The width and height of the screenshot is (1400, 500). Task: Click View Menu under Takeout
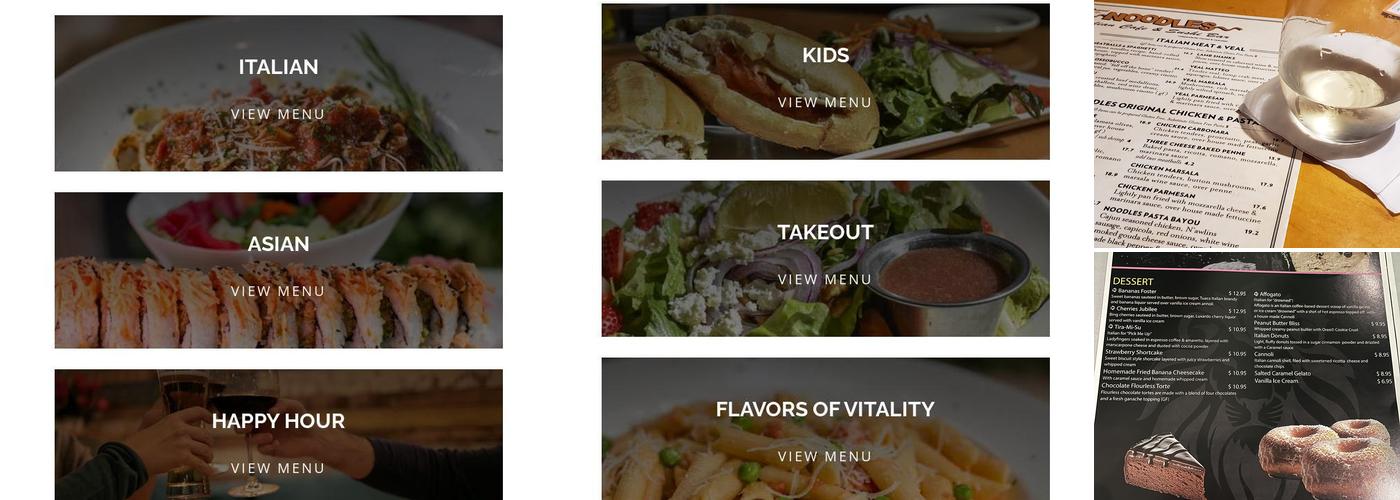coord(825,279)
